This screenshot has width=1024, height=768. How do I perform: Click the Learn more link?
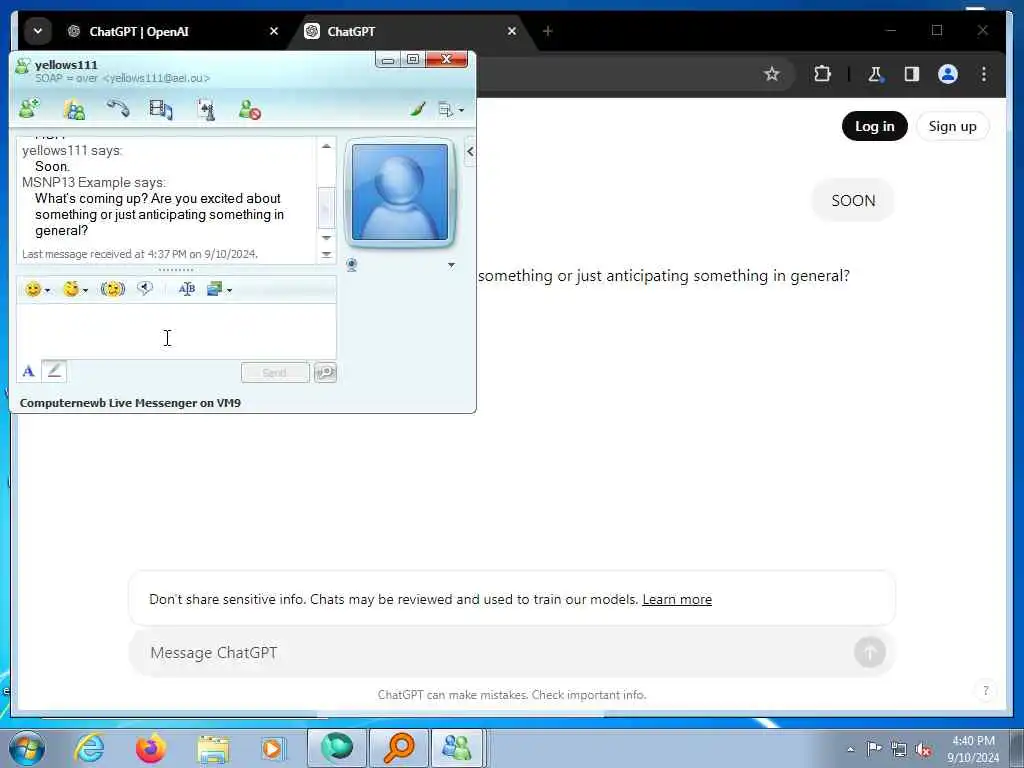pos(677,600)
